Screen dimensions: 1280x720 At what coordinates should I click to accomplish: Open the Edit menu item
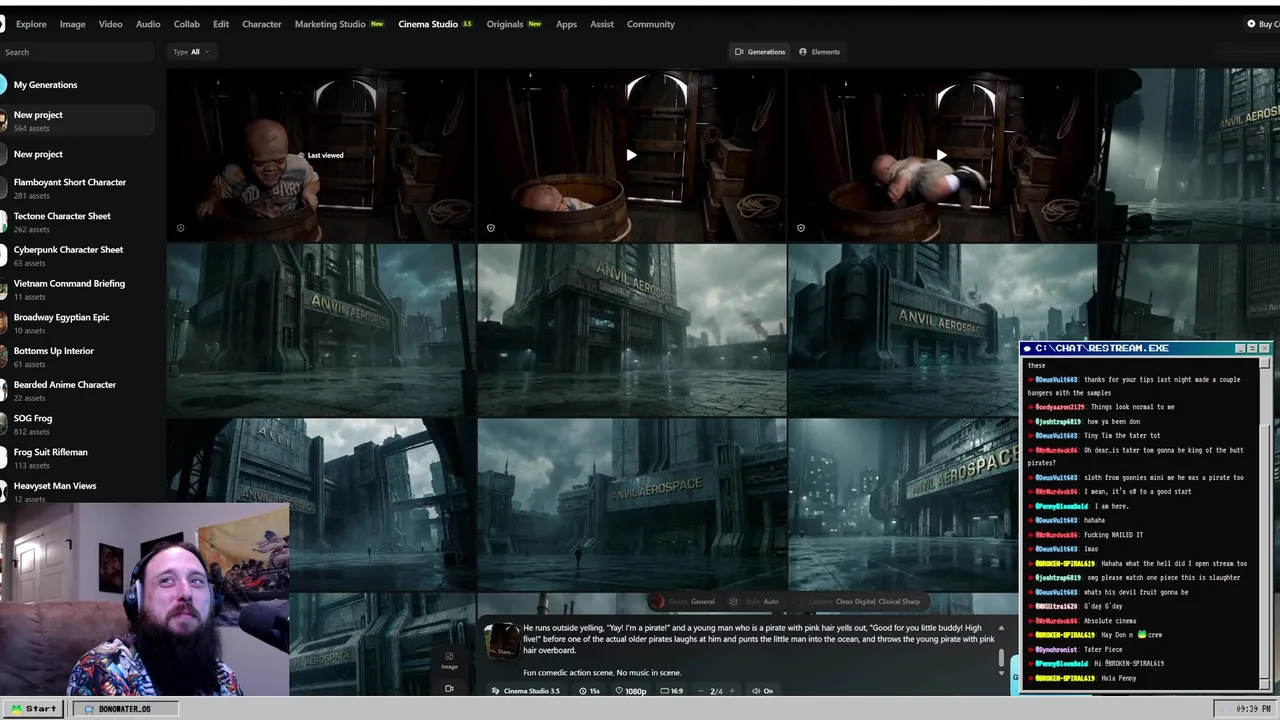tap(221, 24)
